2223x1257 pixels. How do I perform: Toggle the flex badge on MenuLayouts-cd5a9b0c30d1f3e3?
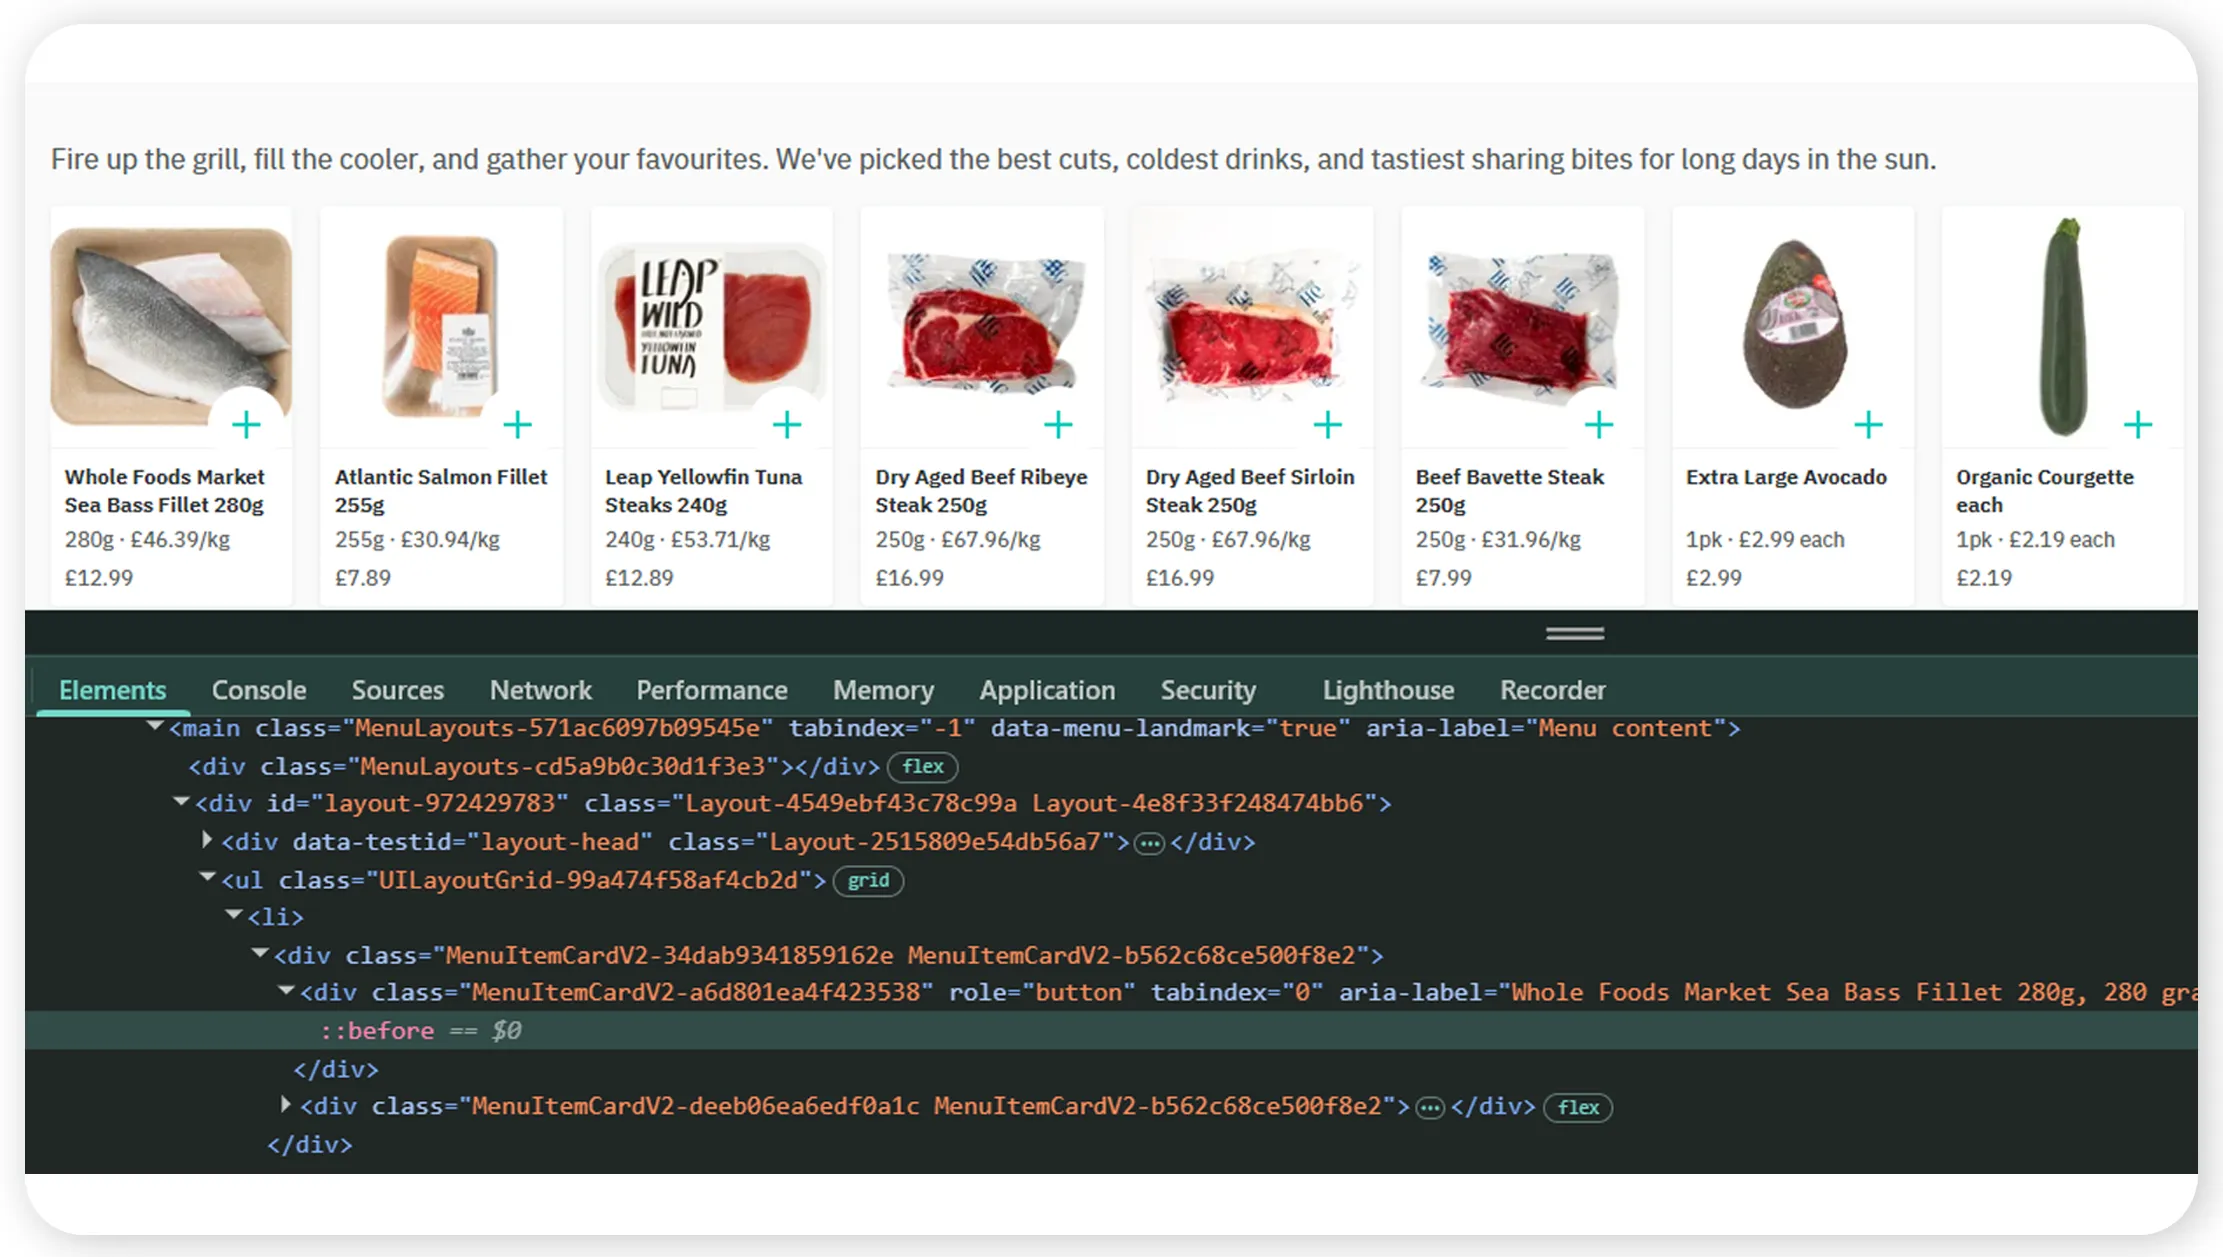pyautogui.click(x=923, y=767)
